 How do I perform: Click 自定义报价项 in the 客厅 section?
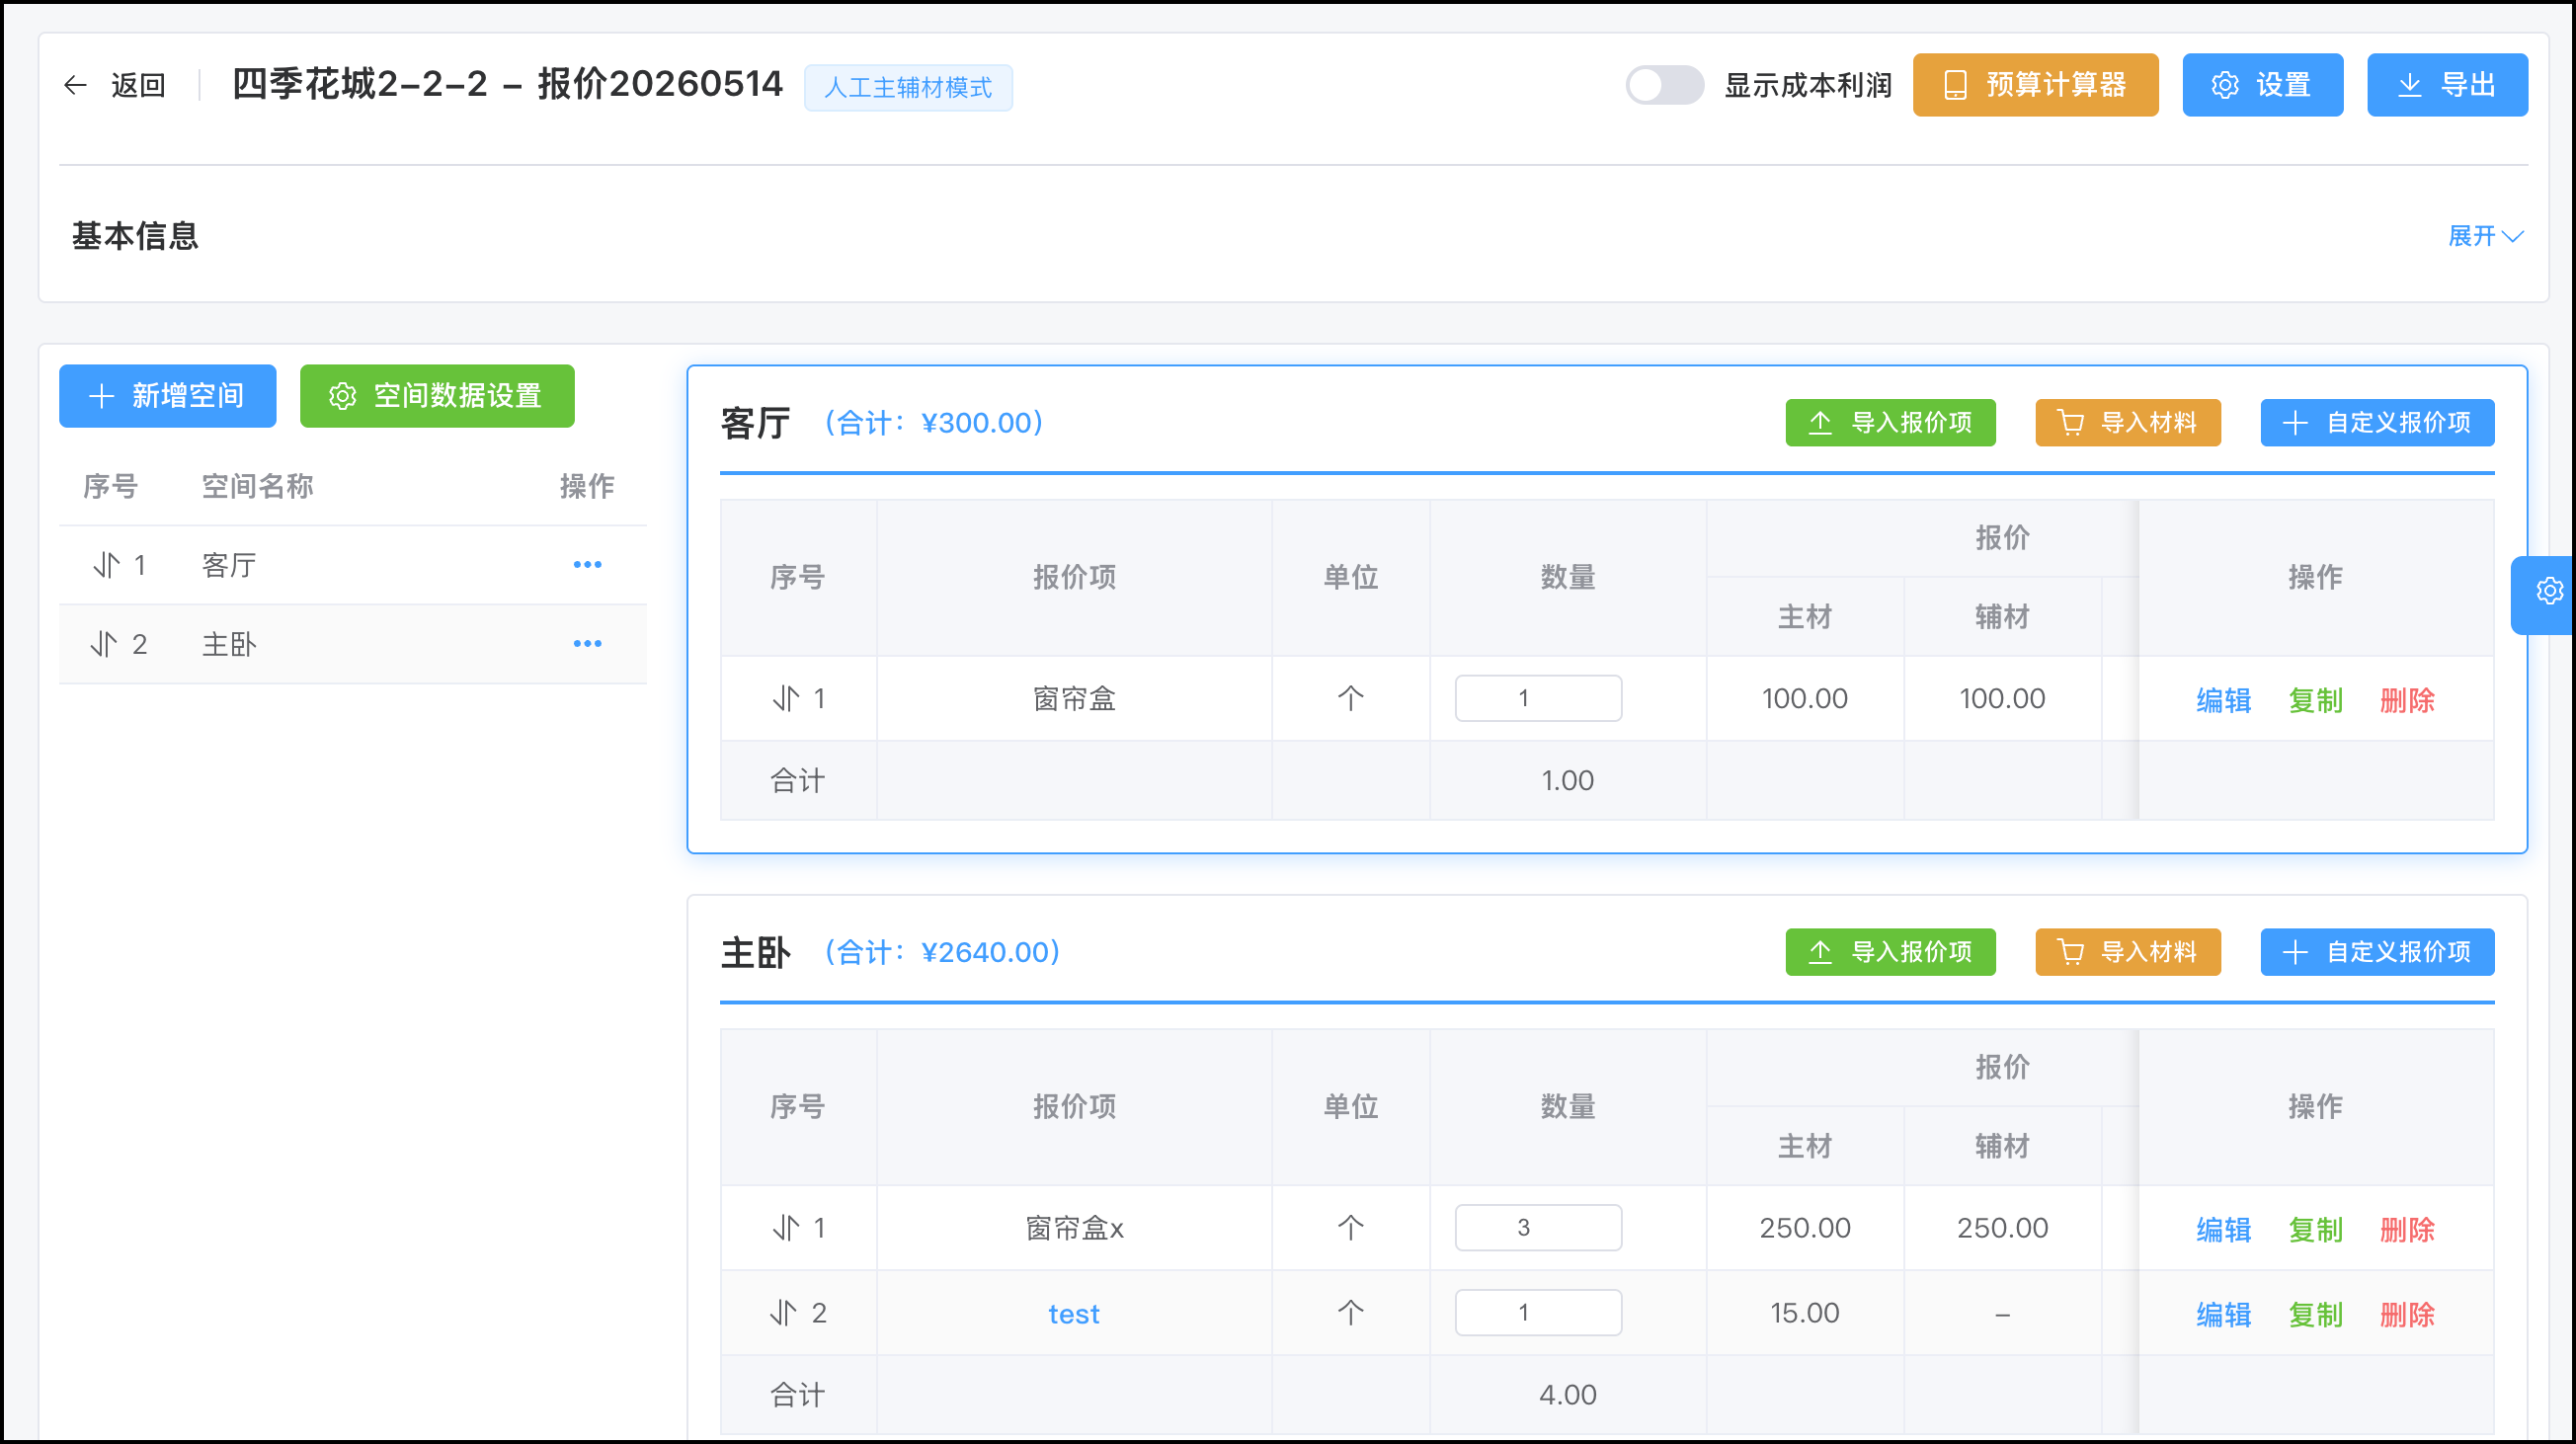coord(2377,423)
